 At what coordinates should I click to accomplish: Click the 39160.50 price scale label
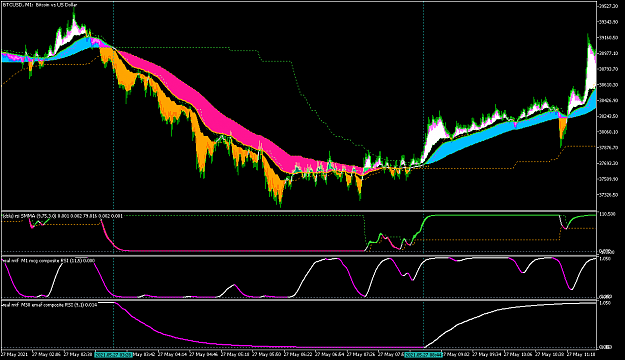click(609, 37)
